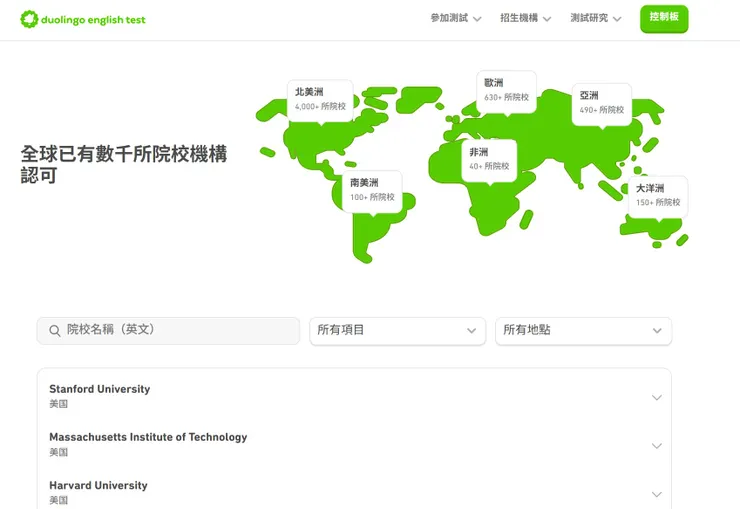The width and height of the screenshot is (740, 509).
Task: Open the 招生機構 menu
Action: 526,18
